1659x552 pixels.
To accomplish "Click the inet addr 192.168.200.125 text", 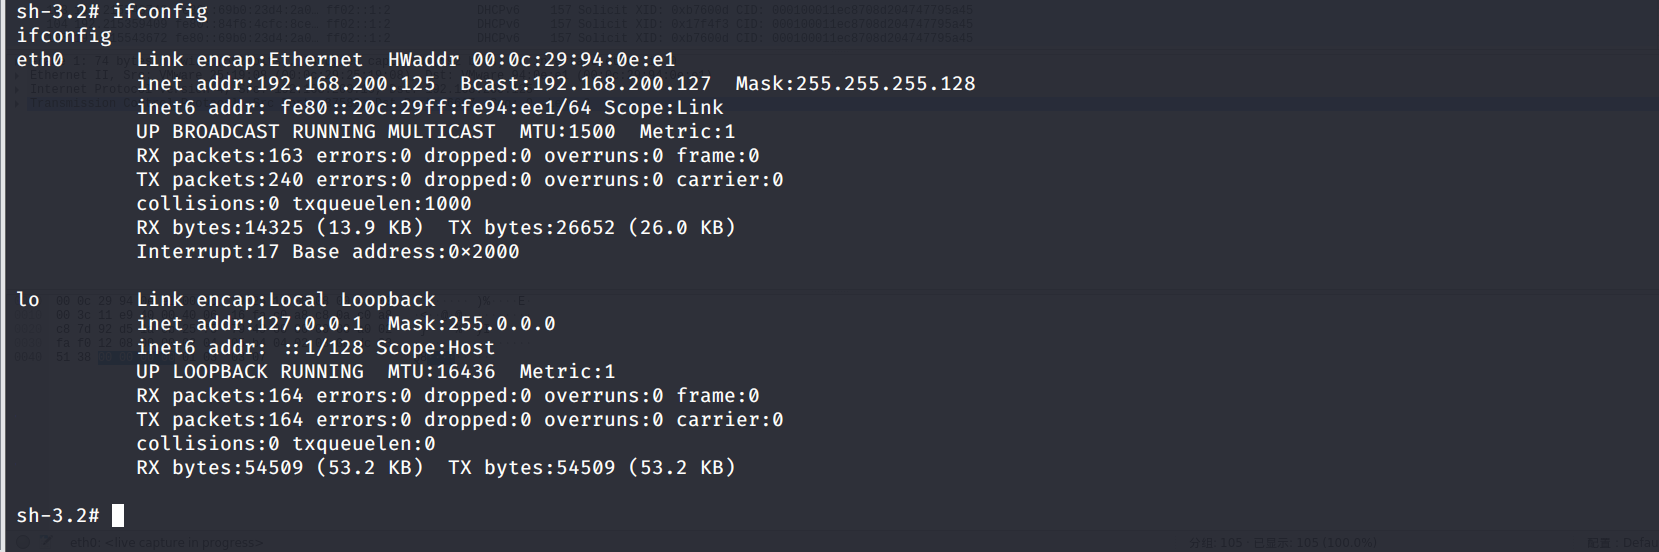I will (x=286, y=84).
